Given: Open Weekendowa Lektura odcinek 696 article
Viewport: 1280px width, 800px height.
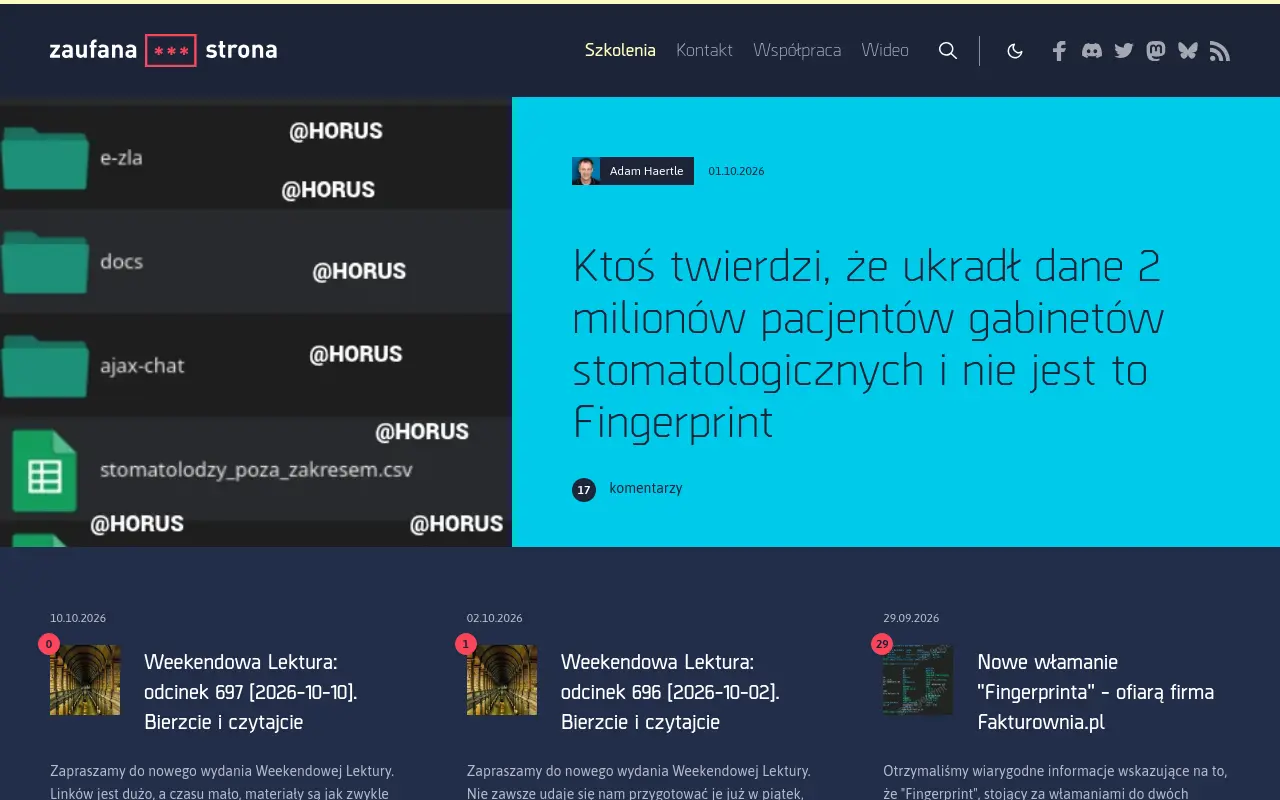Looking at the screenshot, I should (670, 692).
